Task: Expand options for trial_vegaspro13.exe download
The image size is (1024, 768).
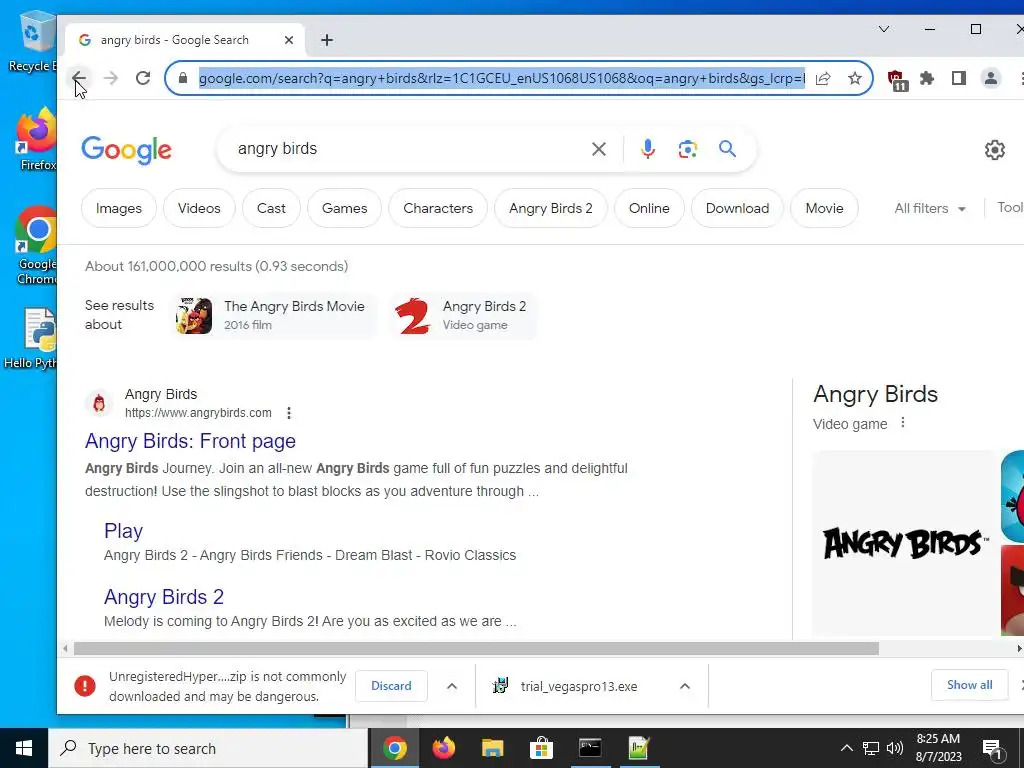Action: (684, 686)
